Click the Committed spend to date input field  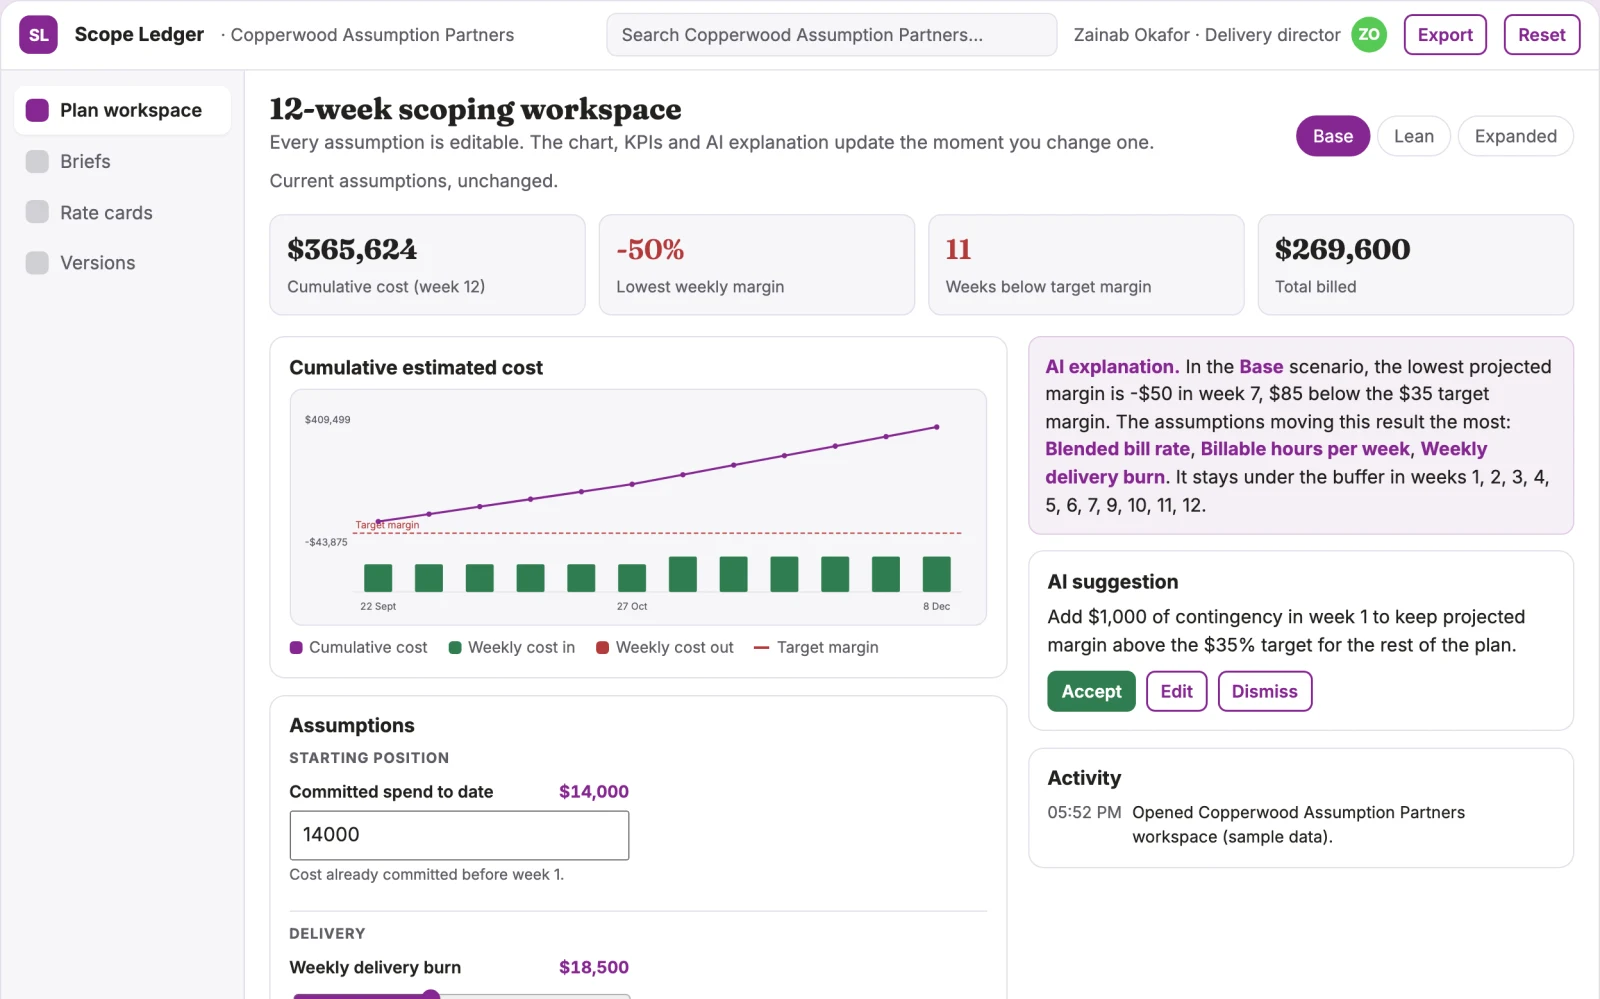(x=459, y=835)
